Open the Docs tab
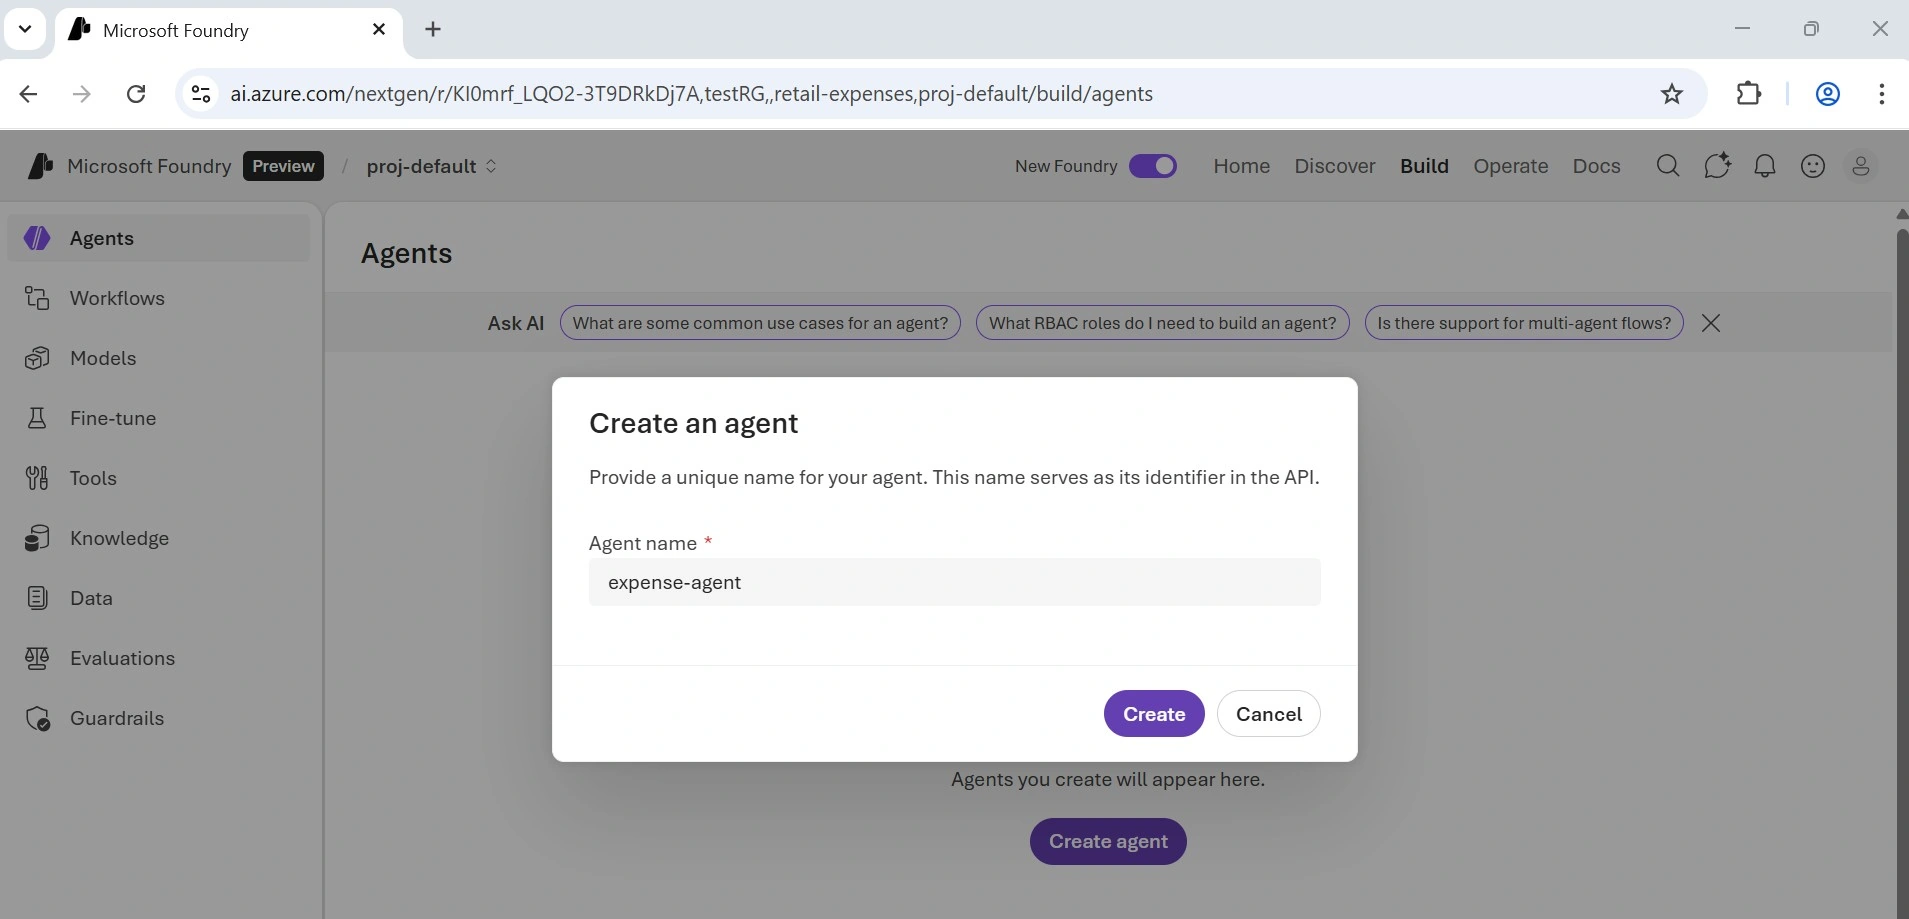The image size is (1909, 919). coord(1596,166)
